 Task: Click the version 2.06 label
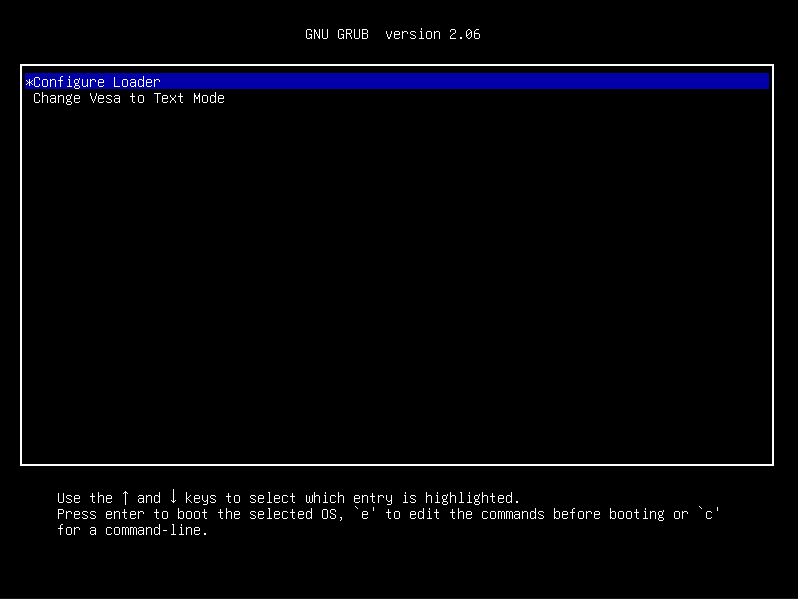click(433, 34)
